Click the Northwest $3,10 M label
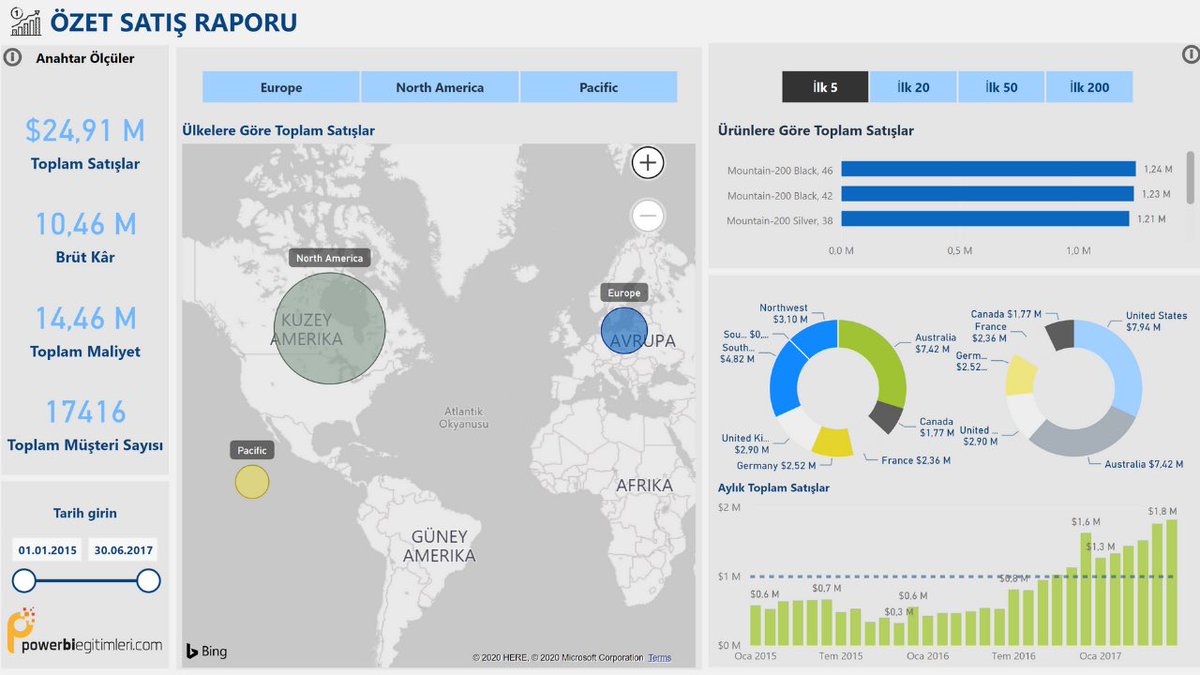Screen dimensions: 1200x675 tap(783, 313)
